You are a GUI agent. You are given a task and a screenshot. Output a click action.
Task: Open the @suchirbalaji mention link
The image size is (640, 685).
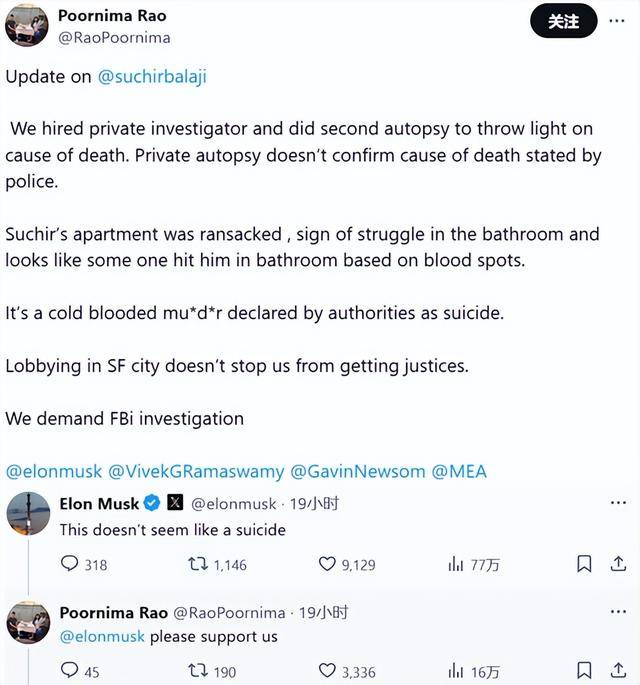[x=152, y=77]
